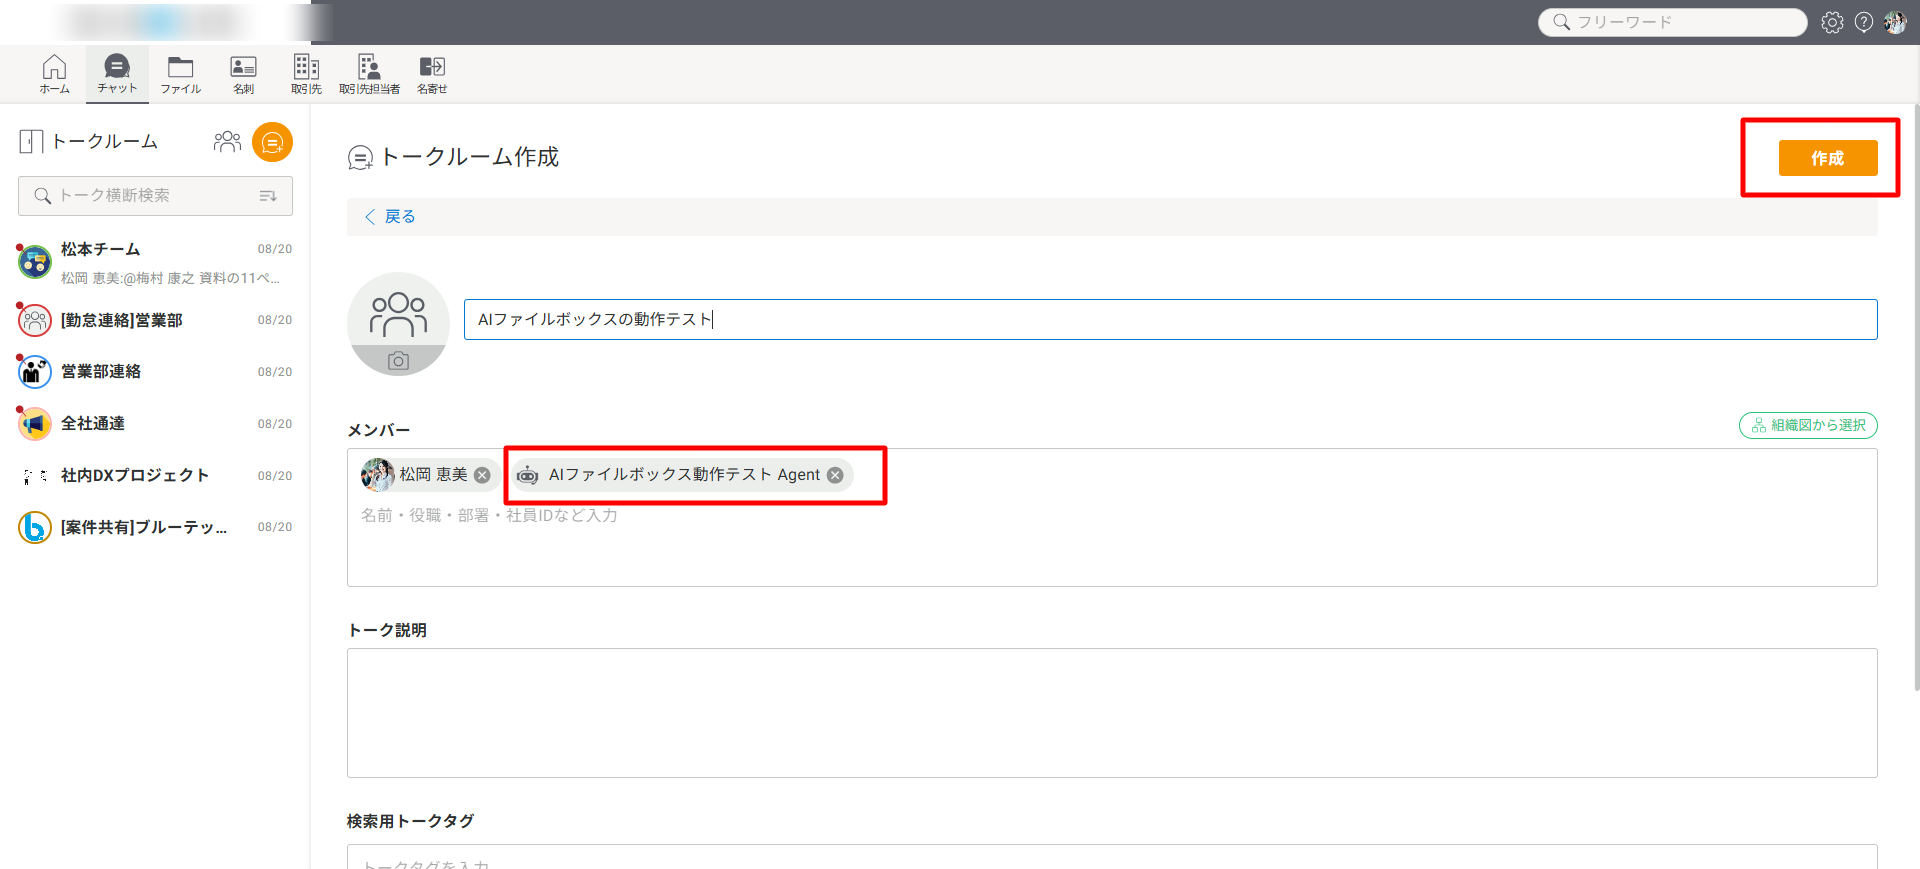The image size is (1920, 869).
Task: Remove the AIファイルボックス動作テスト Agent member
Action: [835, 475]
